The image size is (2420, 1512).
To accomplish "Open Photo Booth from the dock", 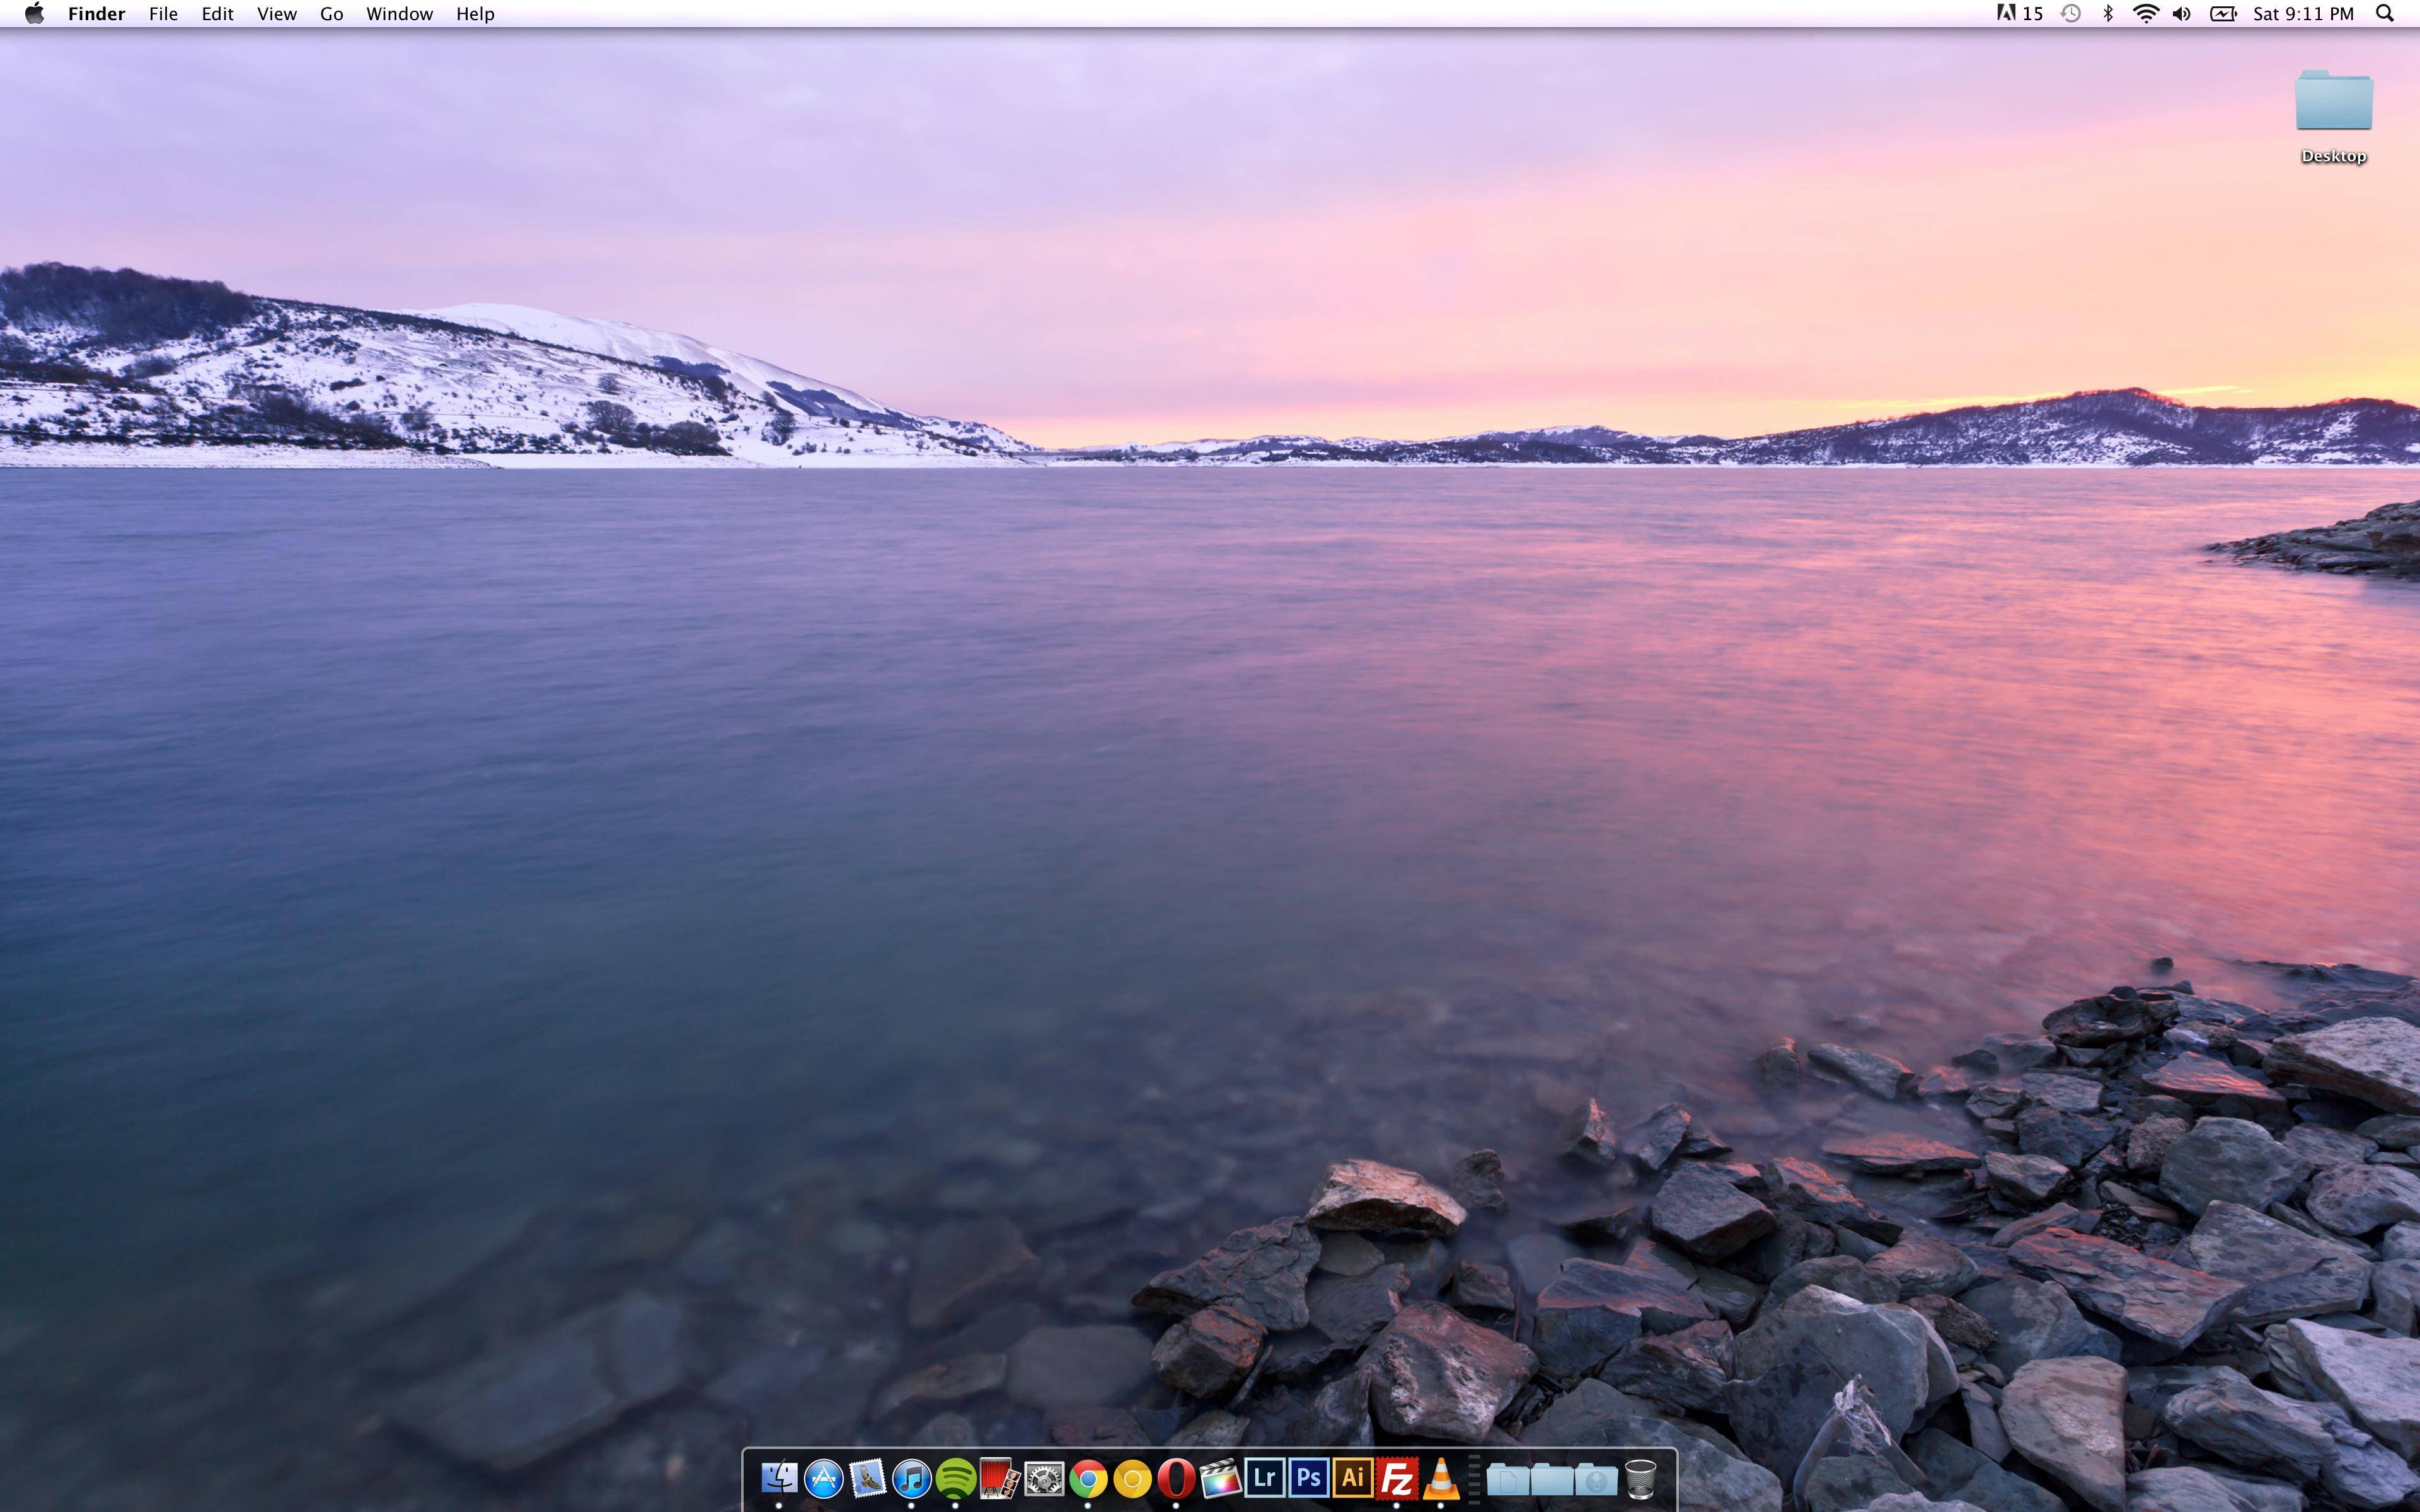I will pos(999,1477).
